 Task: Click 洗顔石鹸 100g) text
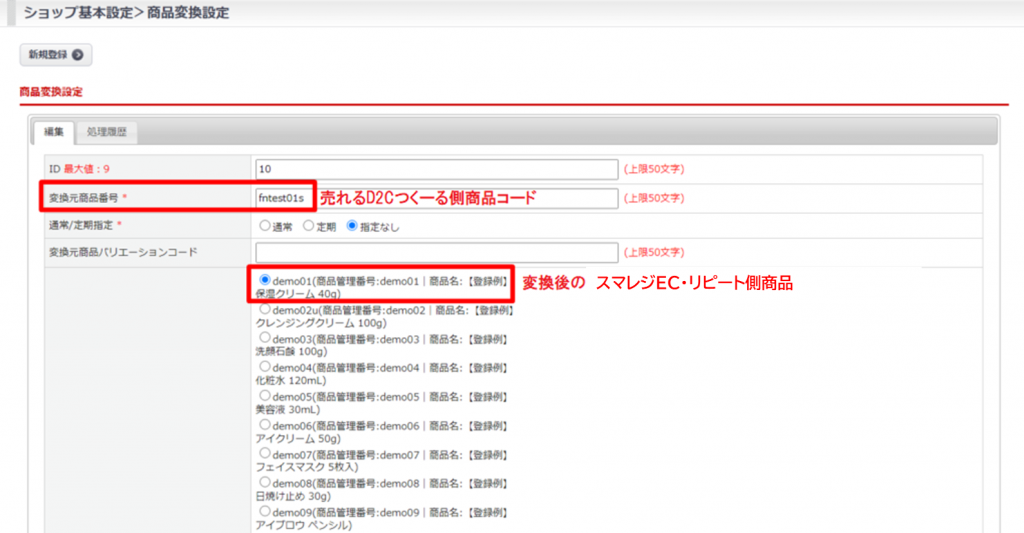(x=291, y=351)
